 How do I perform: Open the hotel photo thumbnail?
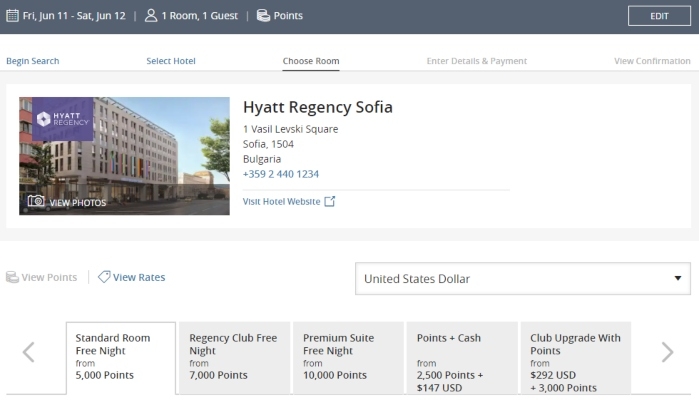(x=124, y=156)
